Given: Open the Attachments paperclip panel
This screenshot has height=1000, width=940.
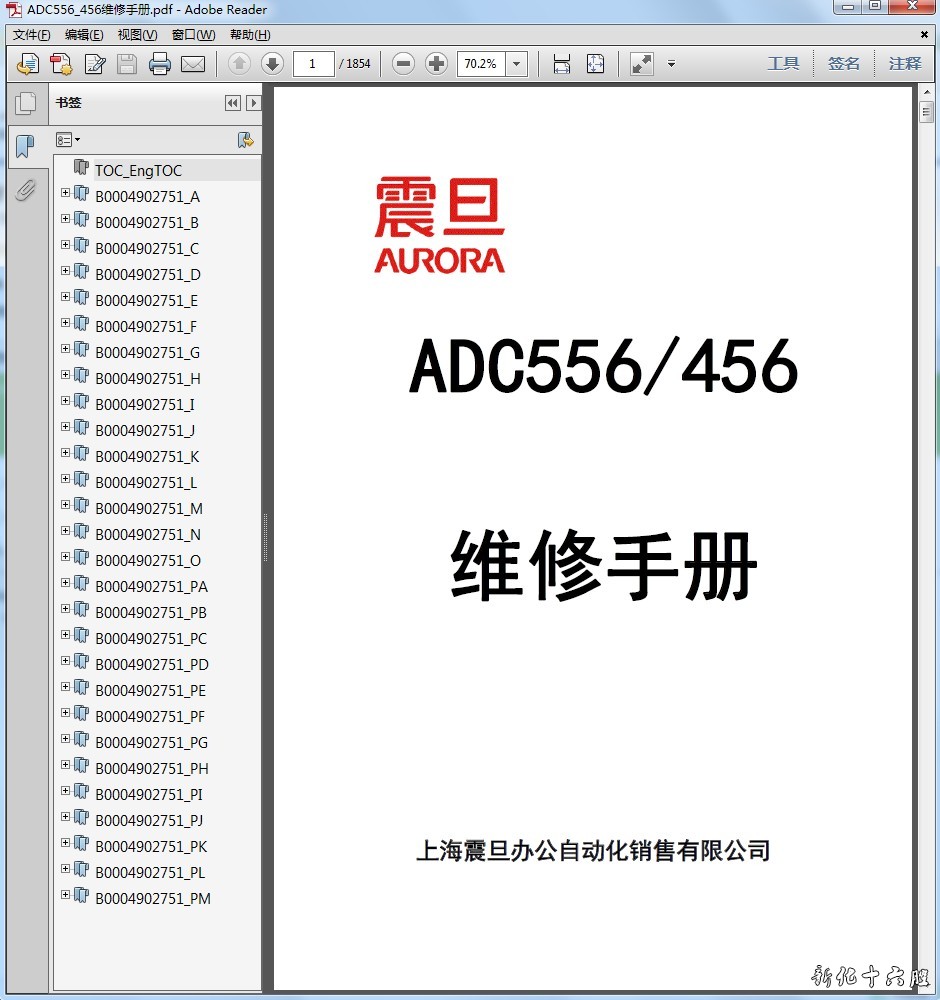Looking at the screenshot, I should (x=25, y=190).
